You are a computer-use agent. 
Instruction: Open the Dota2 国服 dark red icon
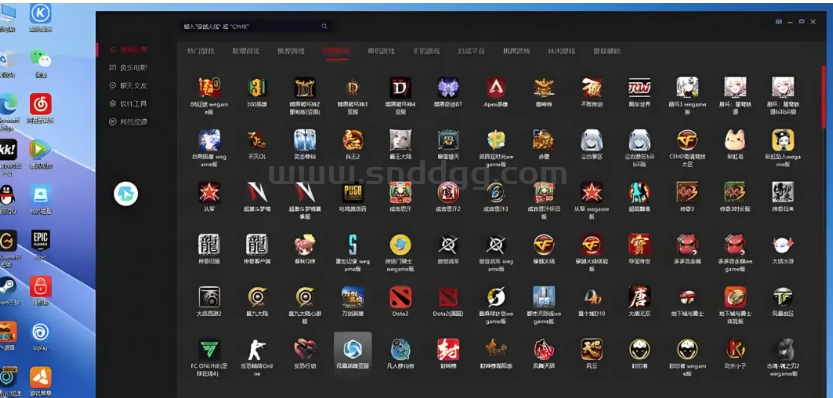tap(448, 297)
